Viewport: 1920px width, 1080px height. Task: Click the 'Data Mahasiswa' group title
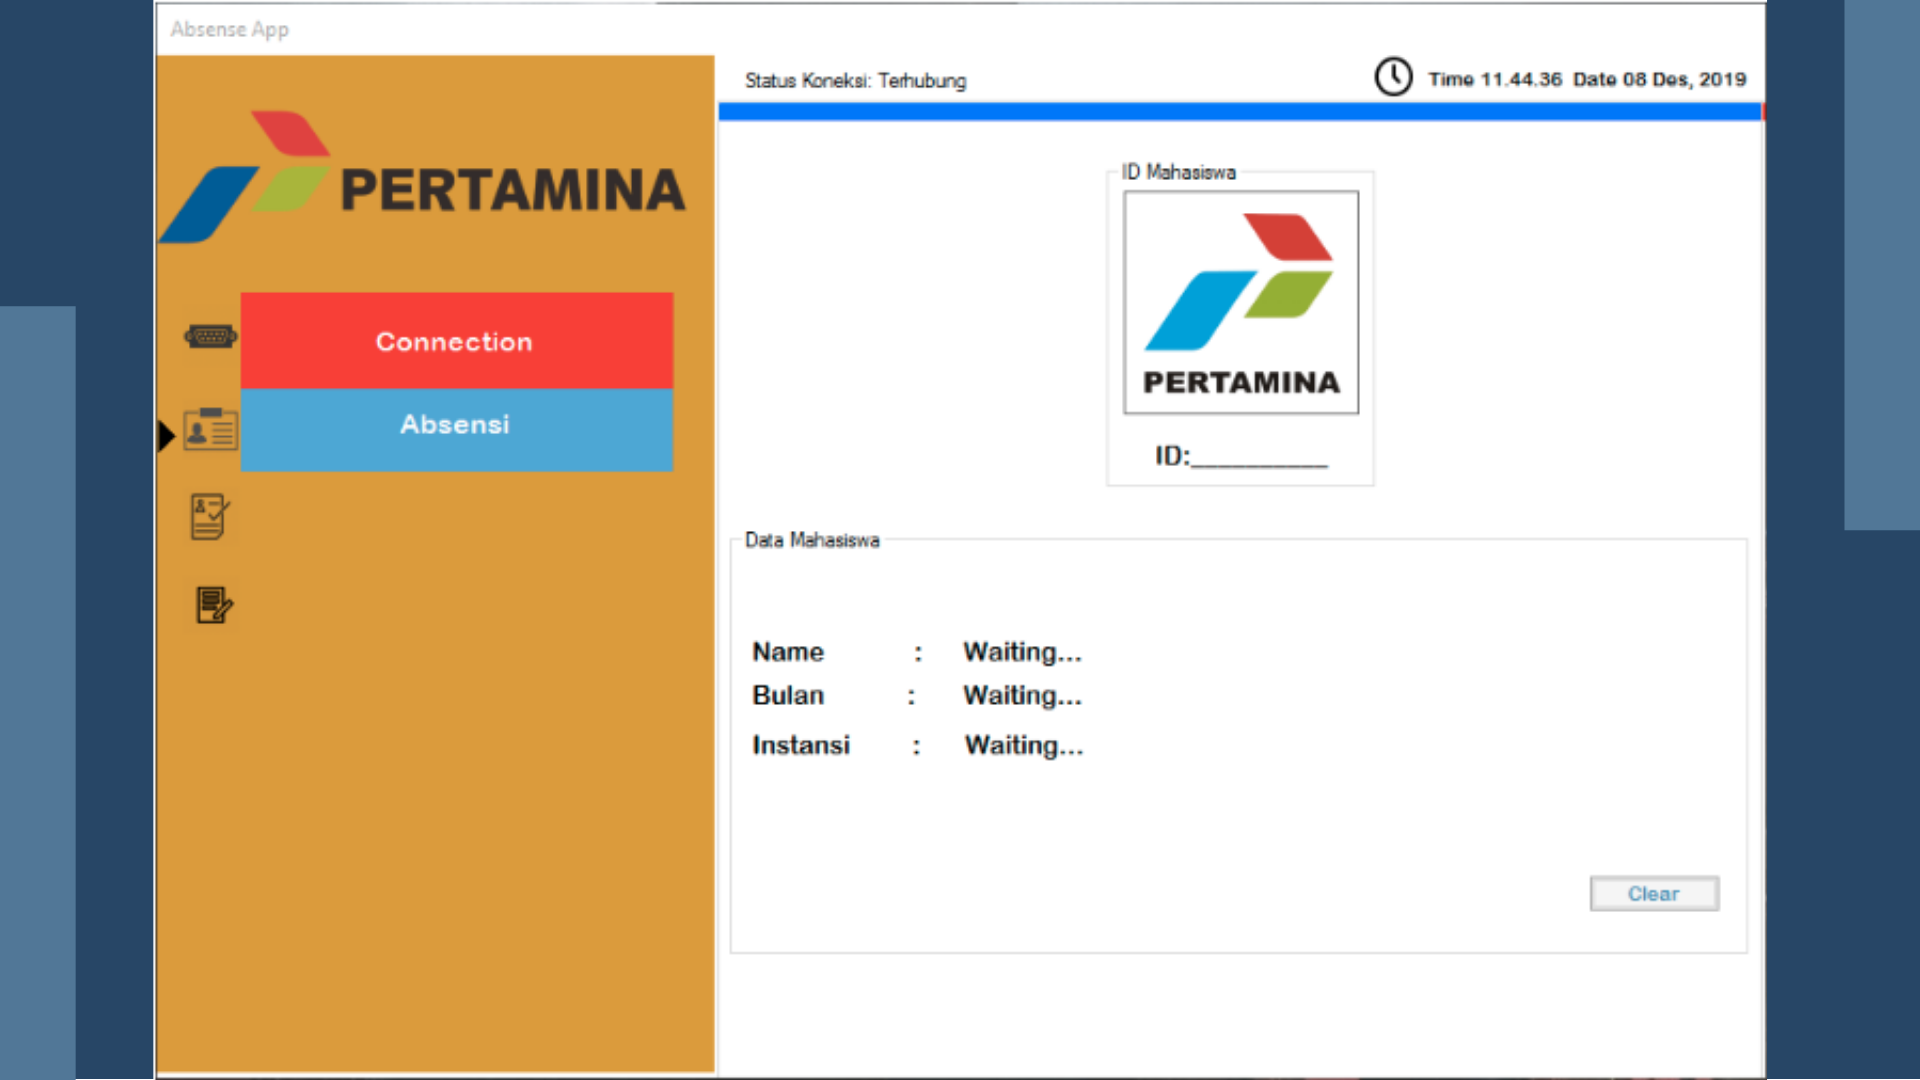coord(812,541)
